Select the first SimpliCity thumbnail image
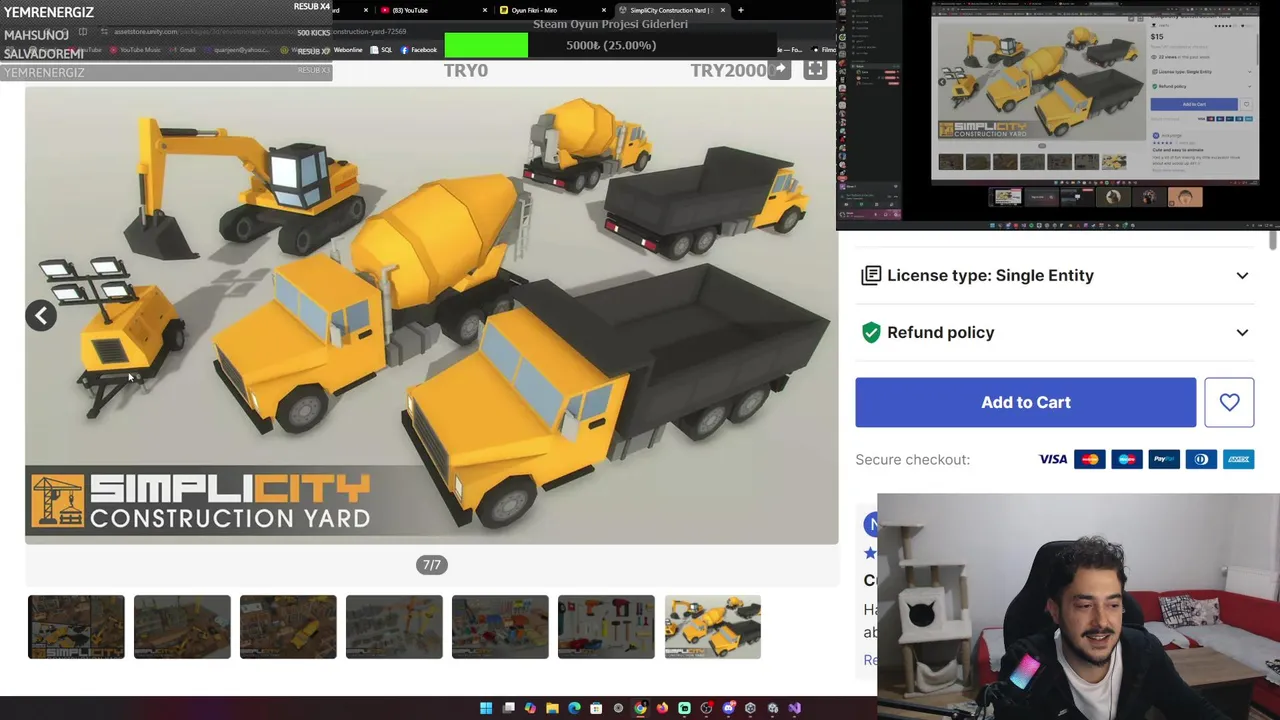The image size is (1280, 720). coord(76,627)
